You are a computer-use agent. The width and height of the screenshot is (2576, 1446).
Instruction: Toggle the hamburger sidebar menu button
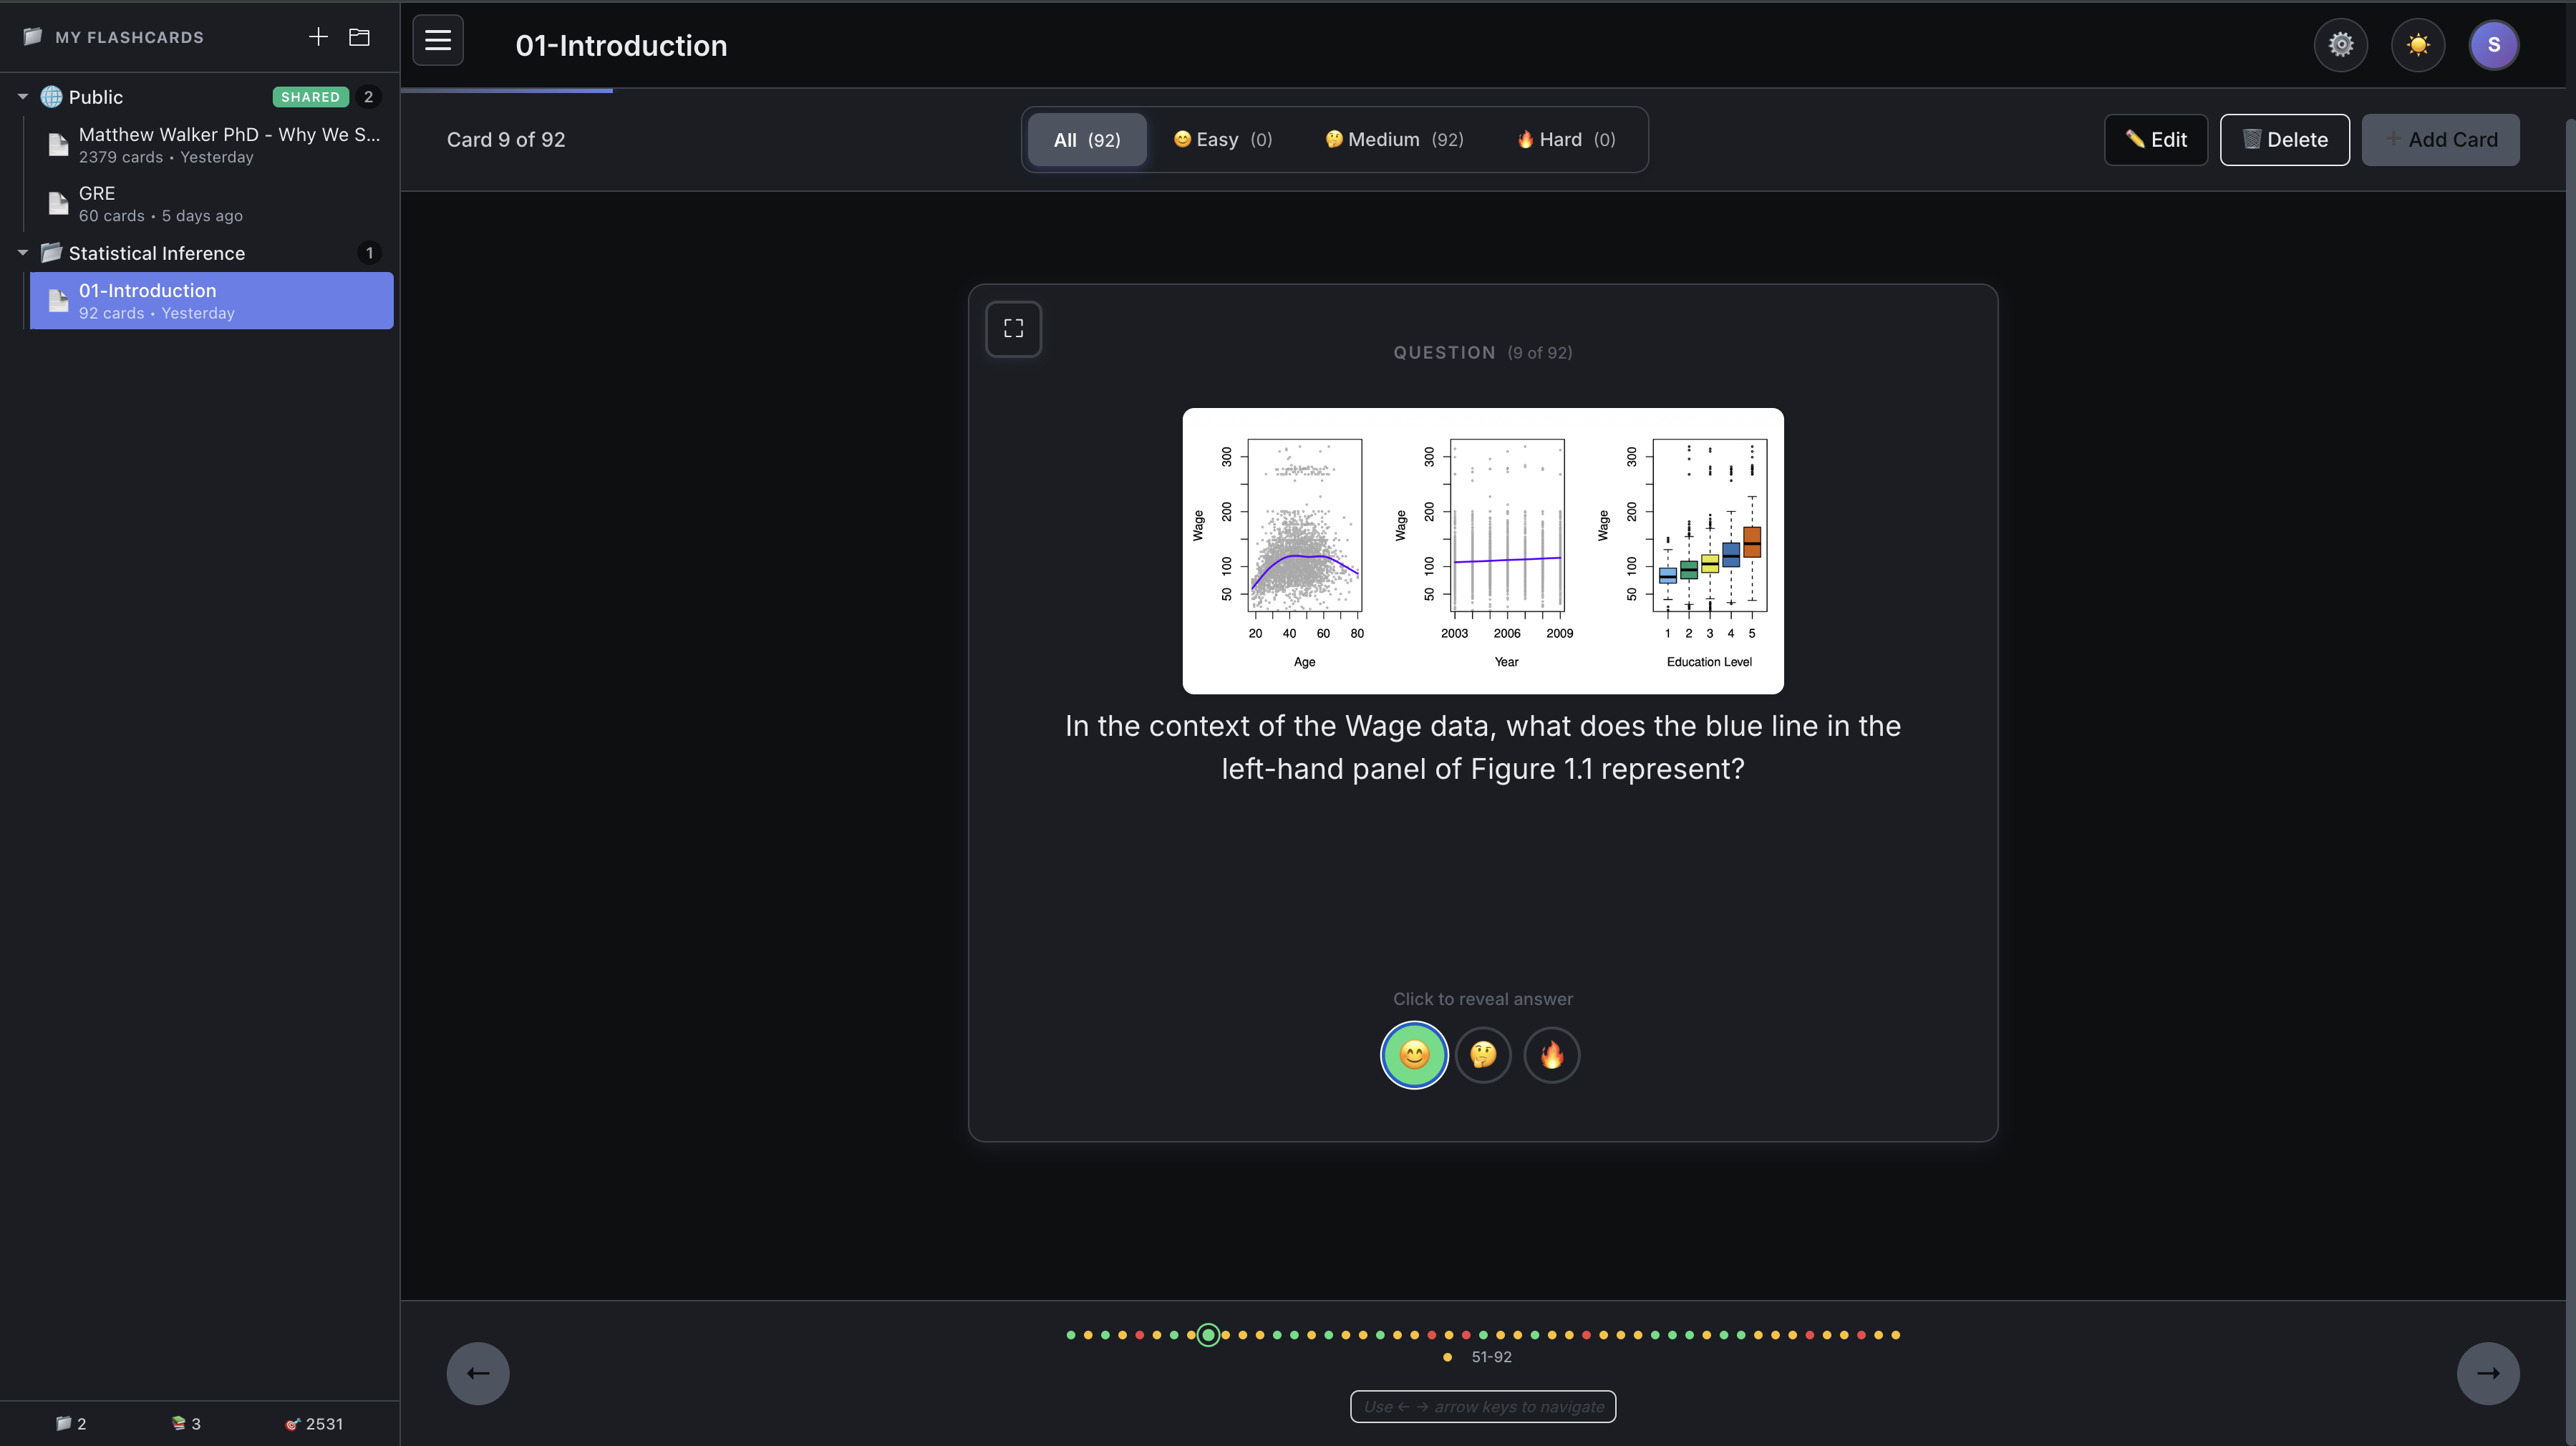click(438, 40)
